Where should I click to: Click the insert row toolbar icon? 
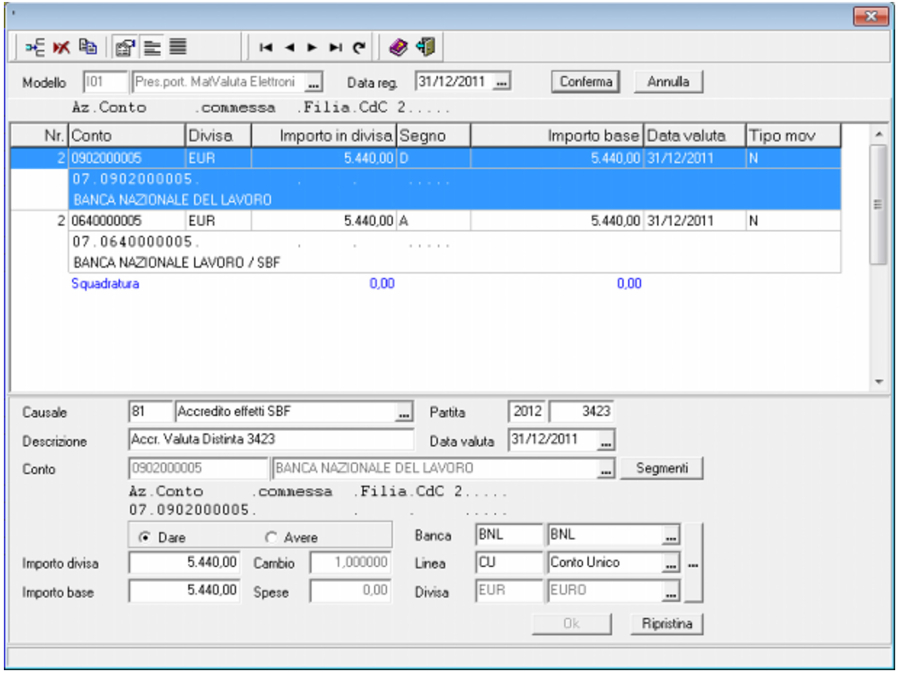pos(35,46)
